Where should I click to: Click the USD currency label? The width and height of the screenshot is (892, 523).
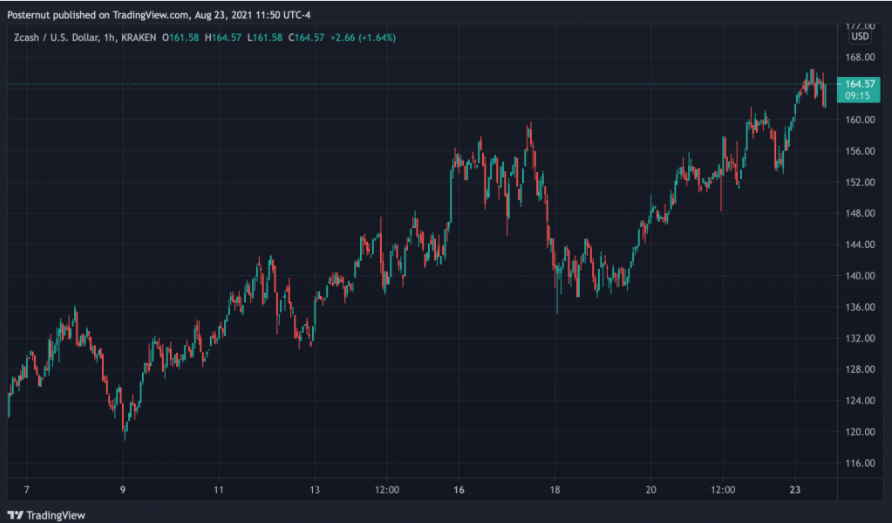point(860,36)
